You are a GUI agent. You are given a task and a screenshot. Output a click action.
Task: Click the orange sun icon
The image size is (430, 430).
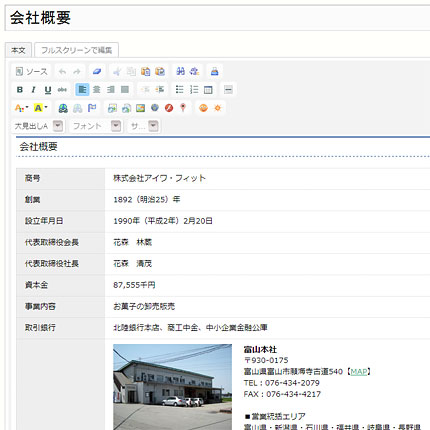218,108
